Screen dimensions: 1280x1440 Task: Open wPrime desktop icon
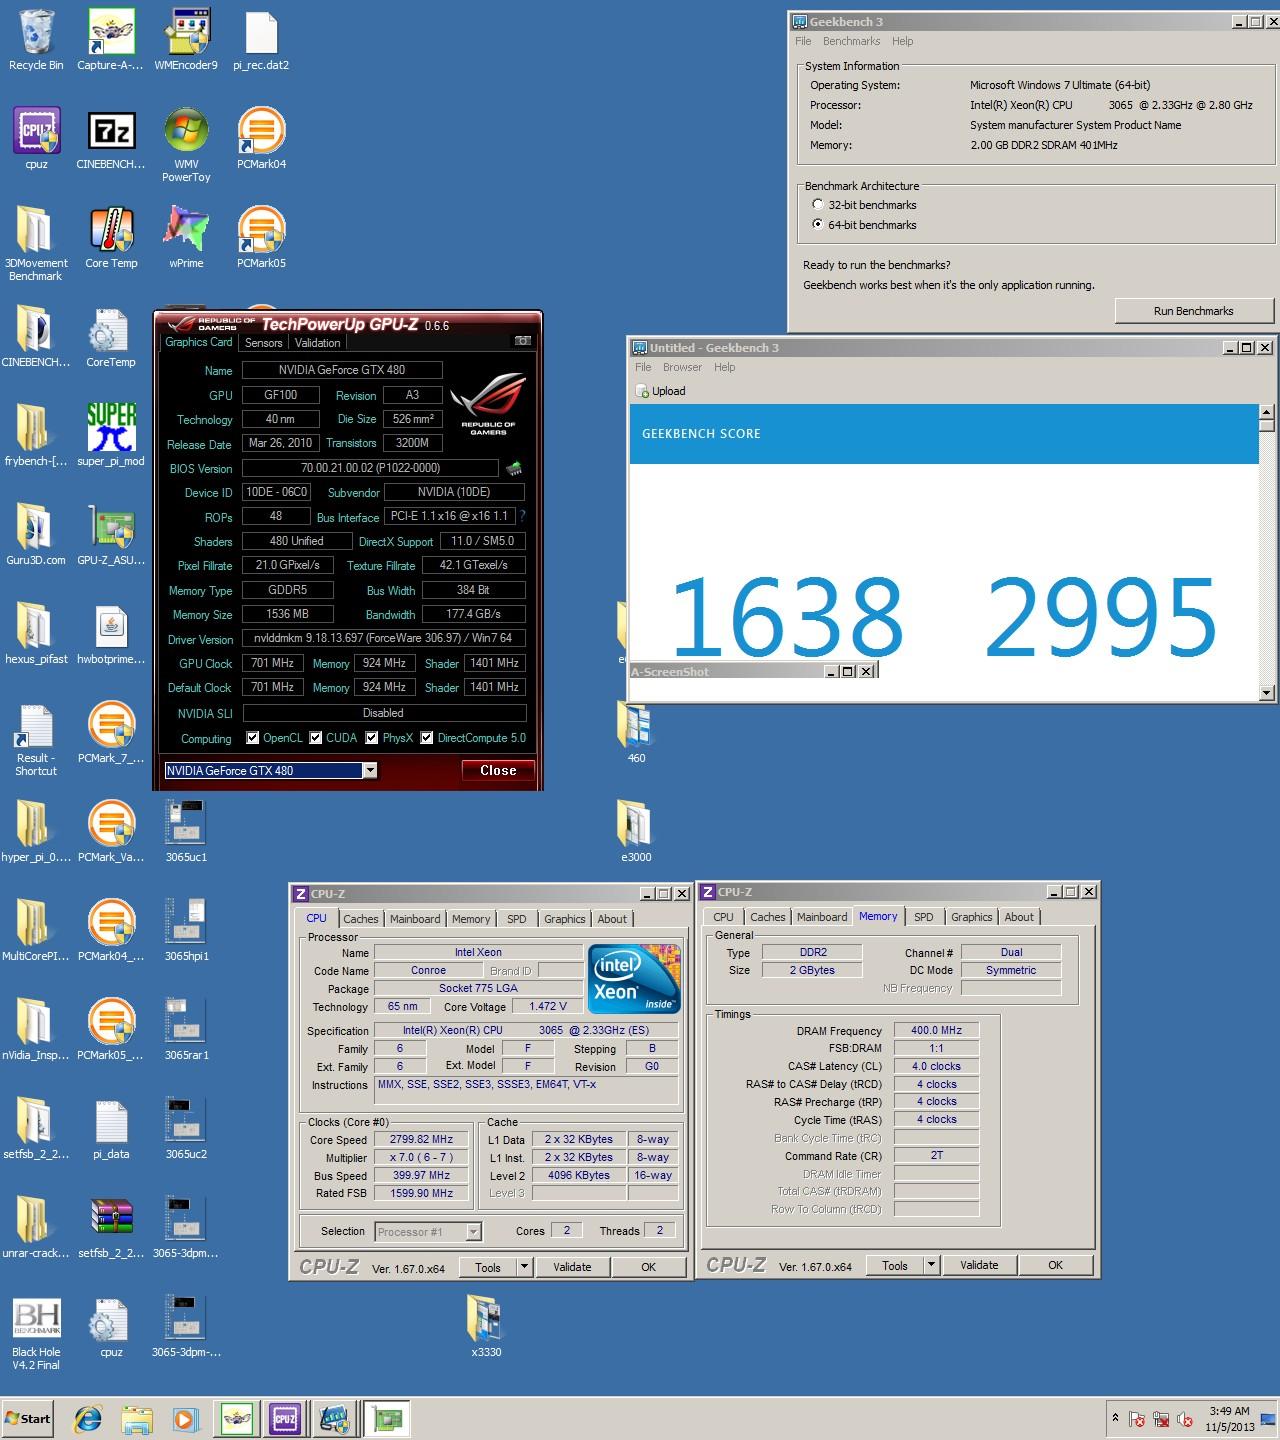(186, 238)
